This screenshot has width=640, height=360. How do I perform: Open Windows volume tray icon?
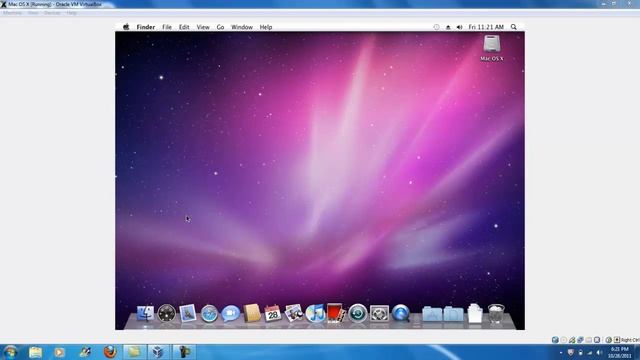point(599,352)
